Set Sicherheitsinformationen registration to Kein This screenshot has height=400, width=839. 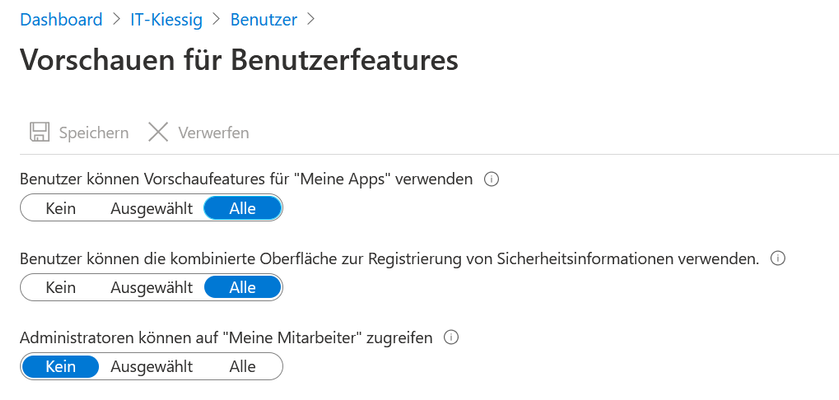(x=60, y=288)
